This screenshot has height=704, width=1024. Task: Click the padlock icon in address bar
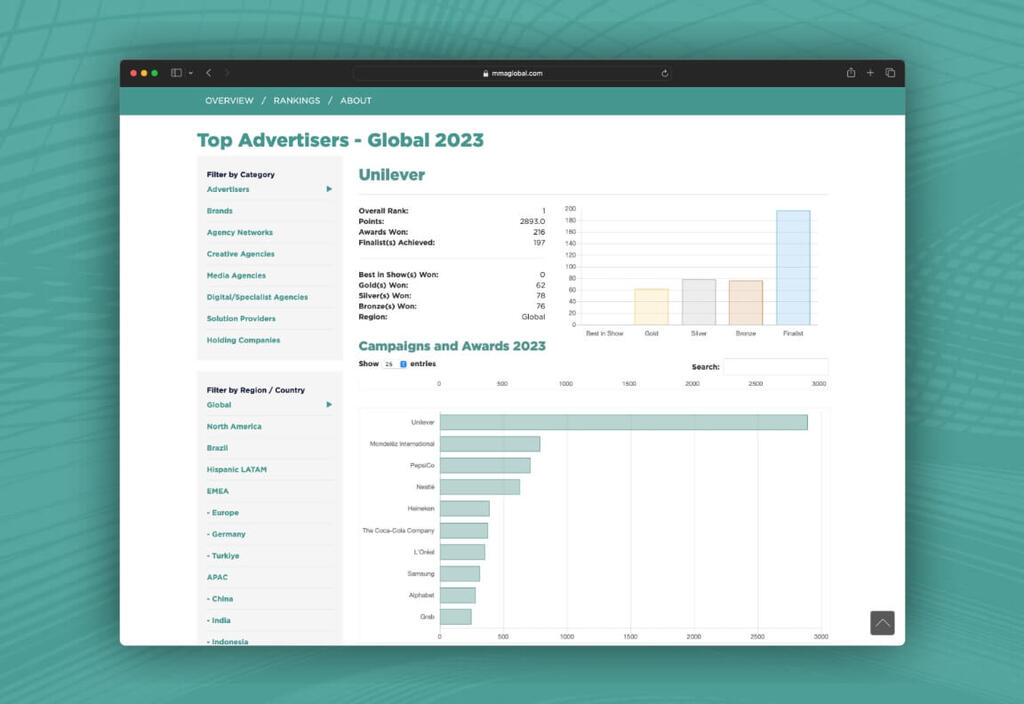tap(486, 73)
